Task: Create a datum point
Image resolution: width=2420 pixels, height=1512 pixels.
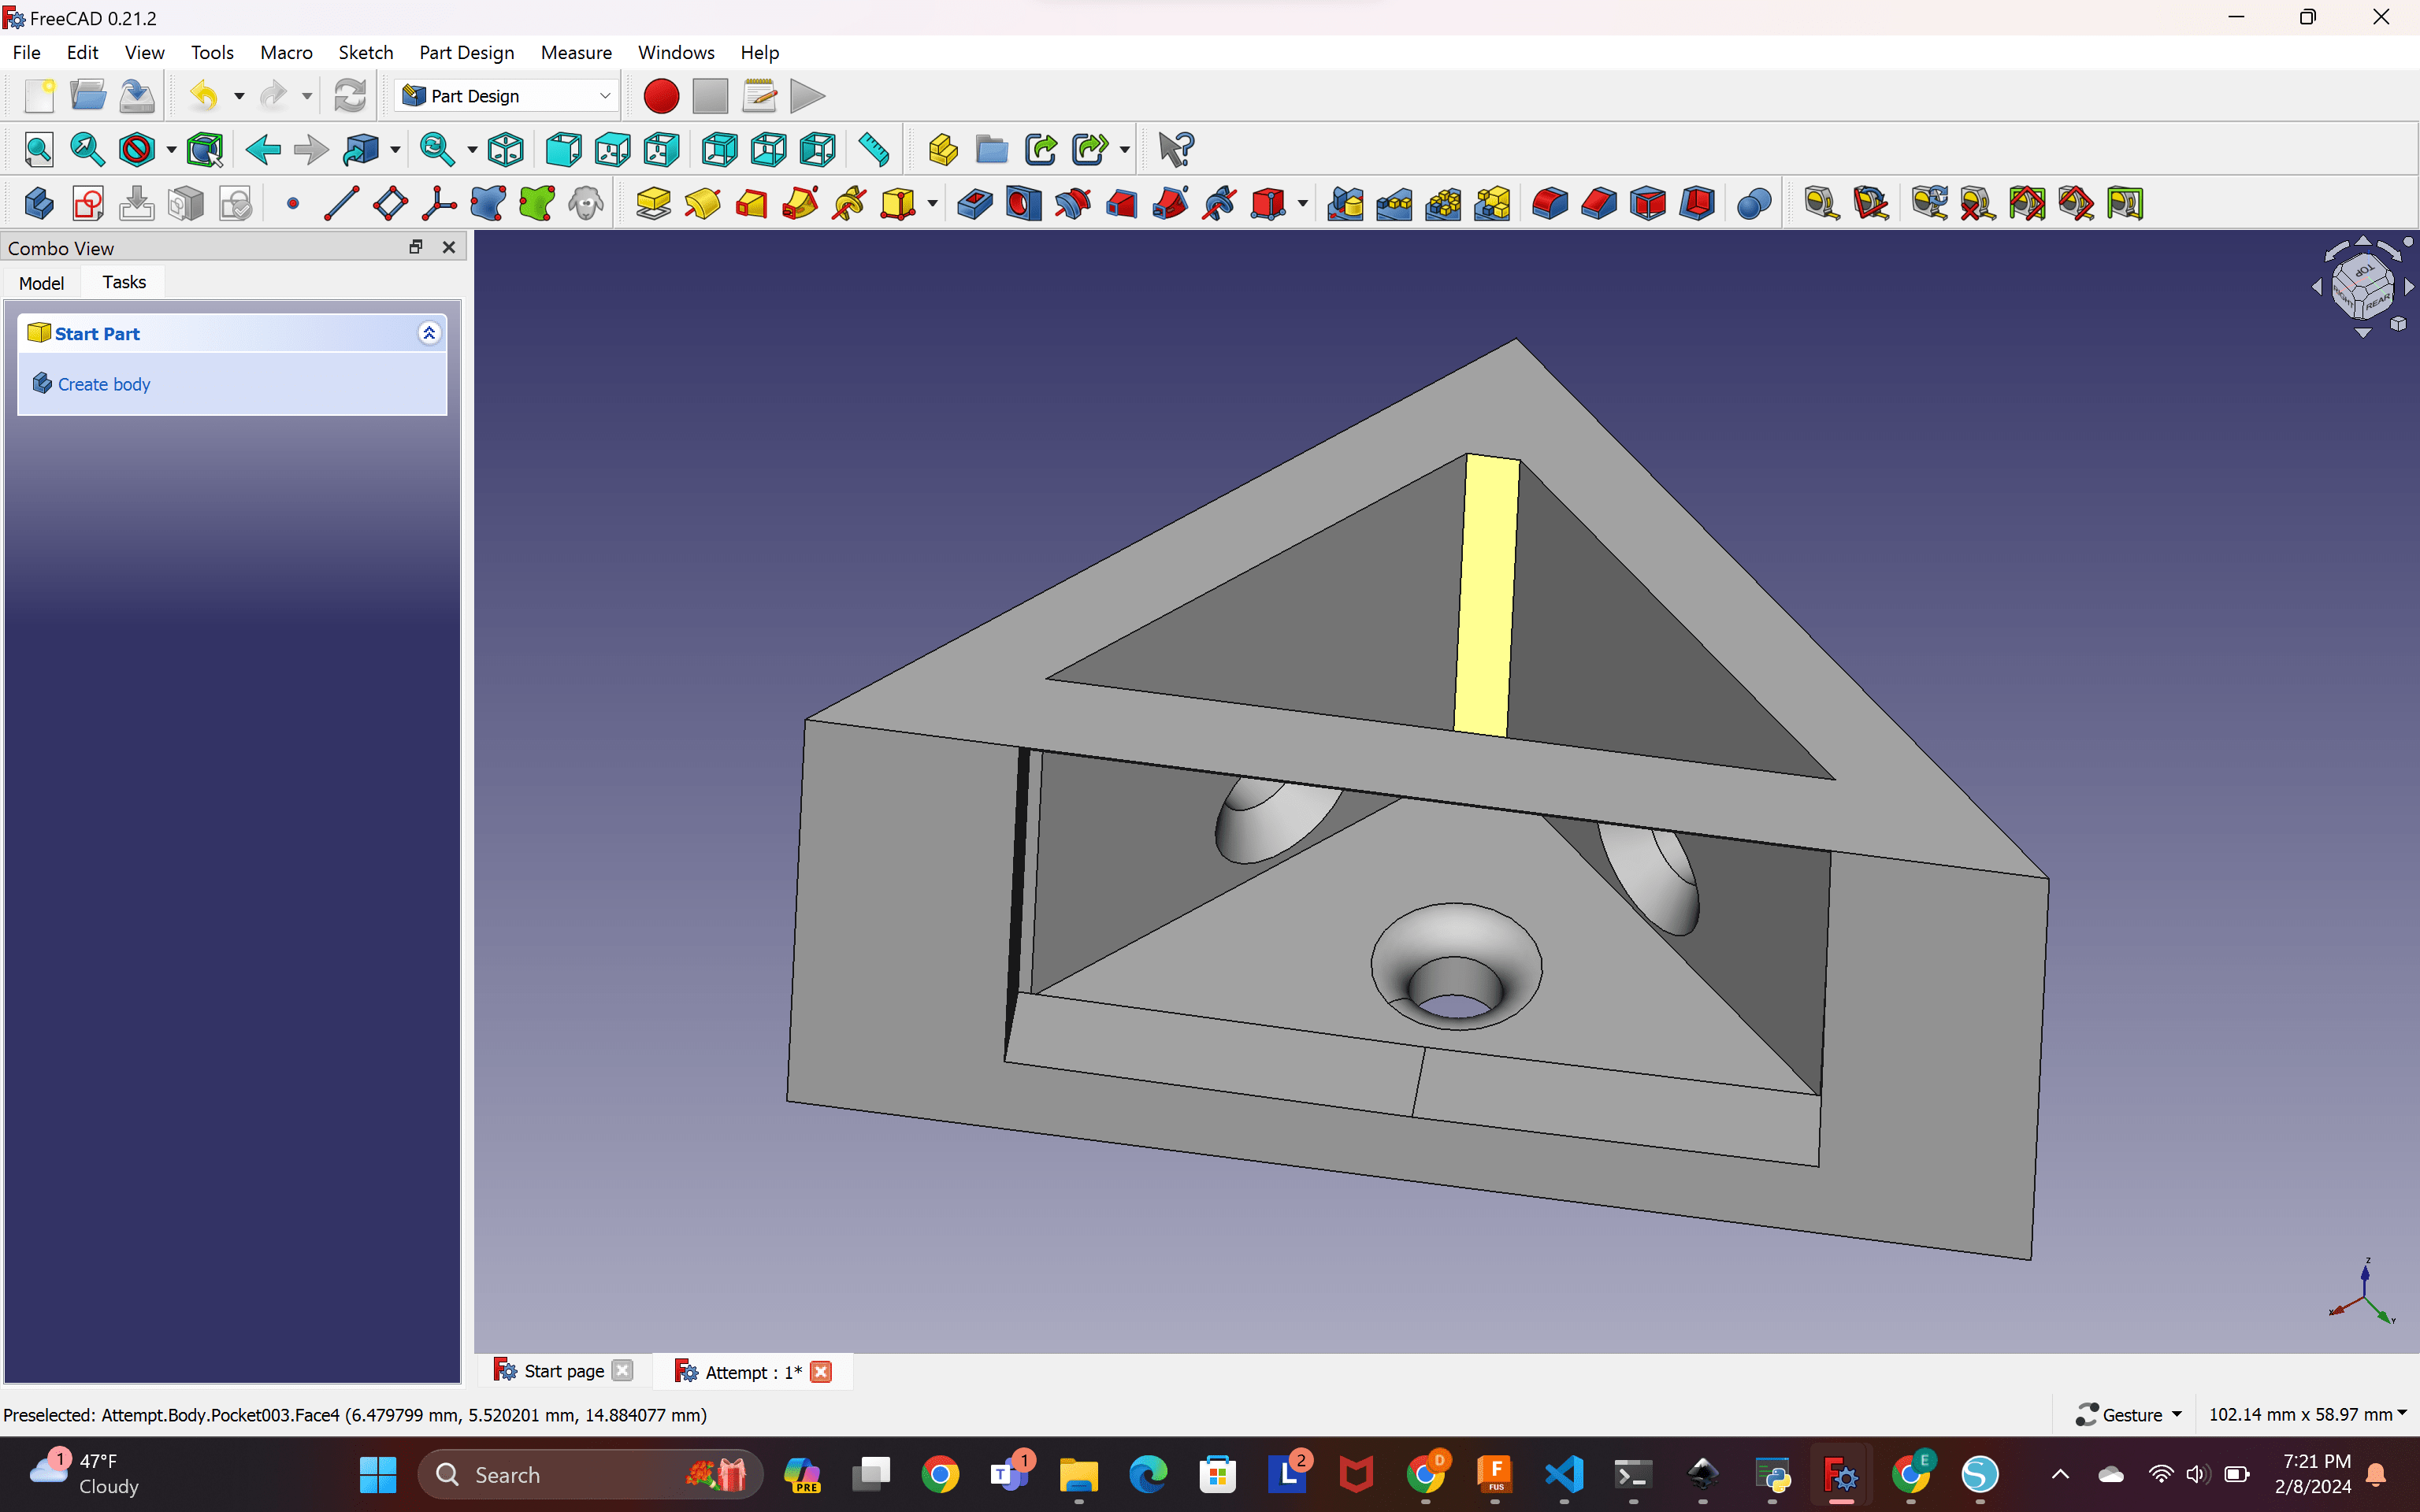Action: (x=292, y=204)
